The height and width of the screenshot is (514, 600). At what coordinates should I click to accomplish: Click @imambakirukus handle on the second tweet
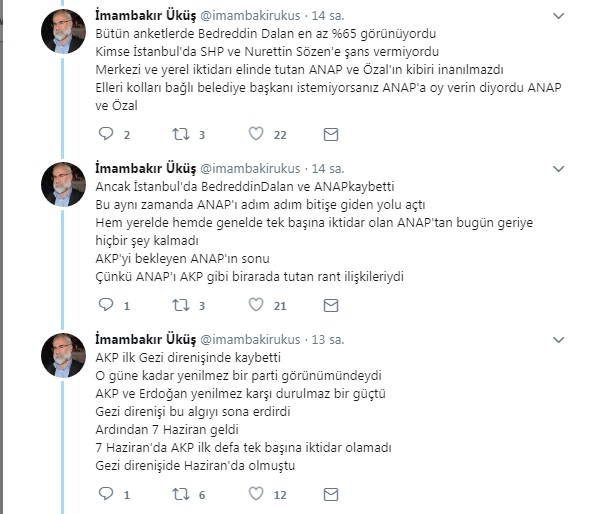pos(252,168)
